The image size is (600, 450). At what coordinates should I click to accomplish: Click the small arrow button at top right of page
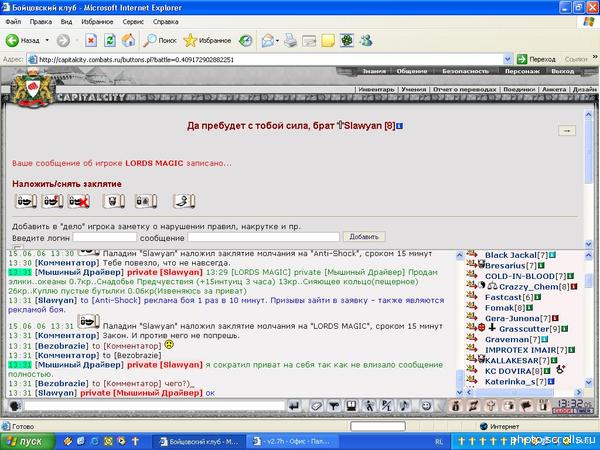tap(567, 131)
